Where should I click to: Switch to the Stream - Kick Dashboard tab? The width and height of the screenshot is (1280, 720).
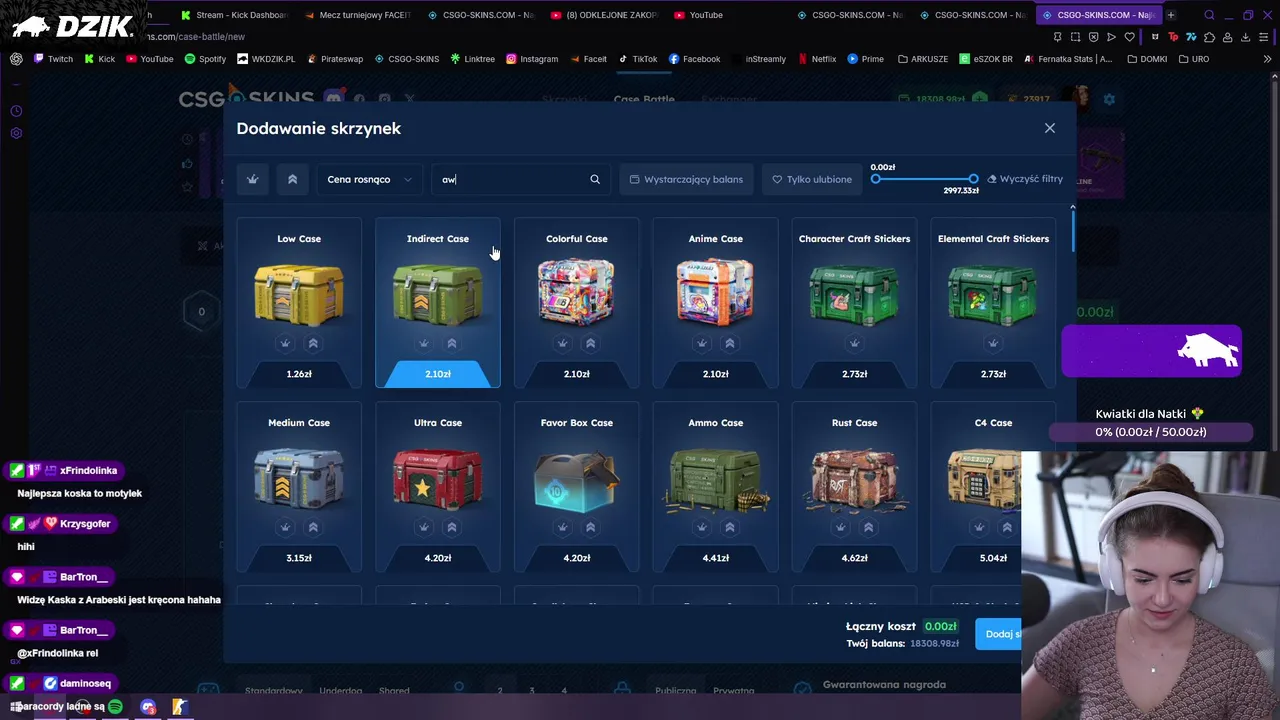234,15
